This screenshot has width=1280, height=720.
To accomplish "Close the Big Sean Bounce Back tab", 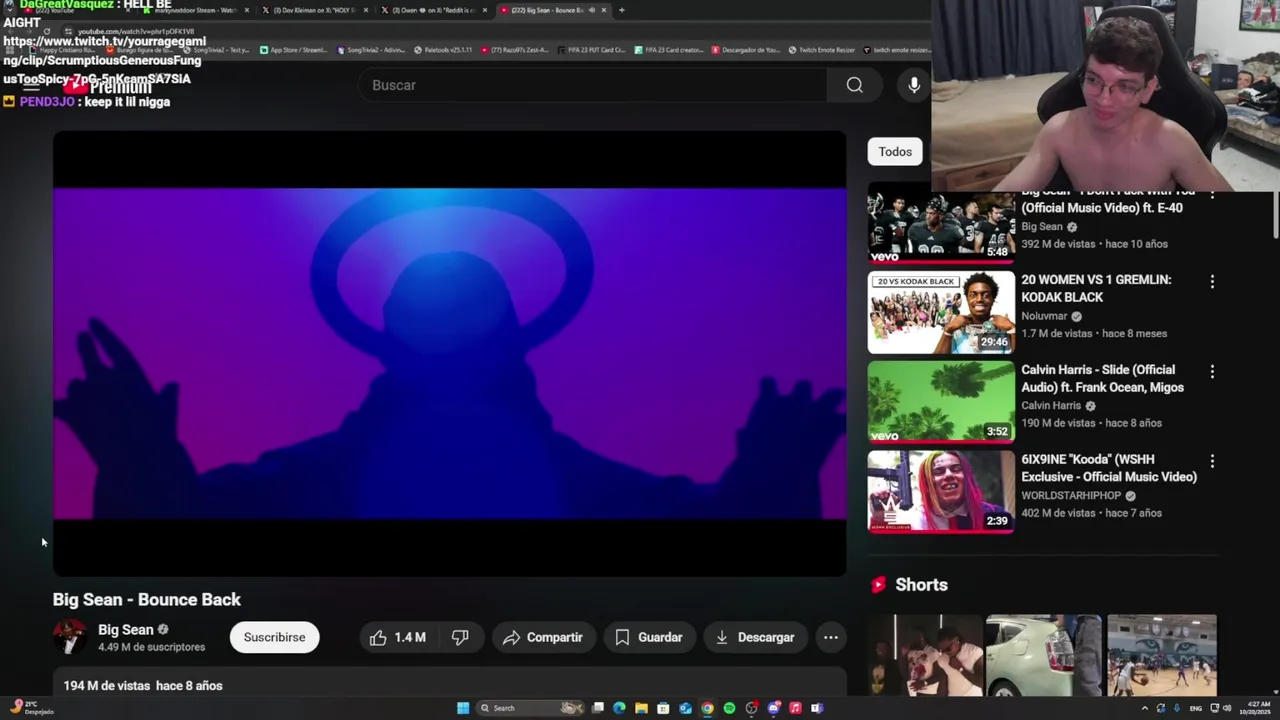I will tap(604, 10).
